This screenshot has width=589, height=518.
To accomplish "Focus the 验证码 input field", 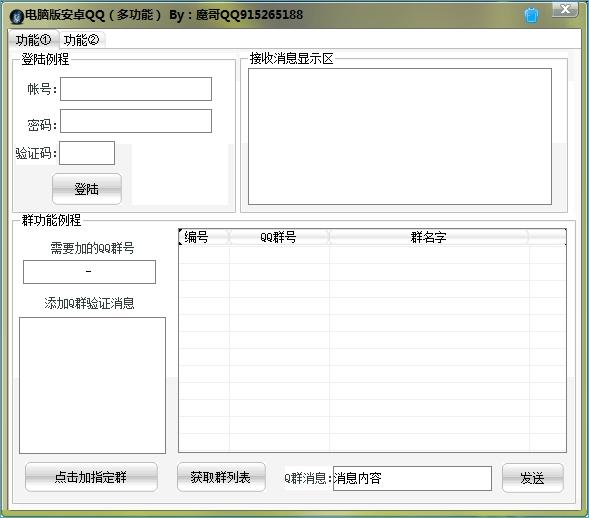I will pyautogui.click(x=87, y=153).
